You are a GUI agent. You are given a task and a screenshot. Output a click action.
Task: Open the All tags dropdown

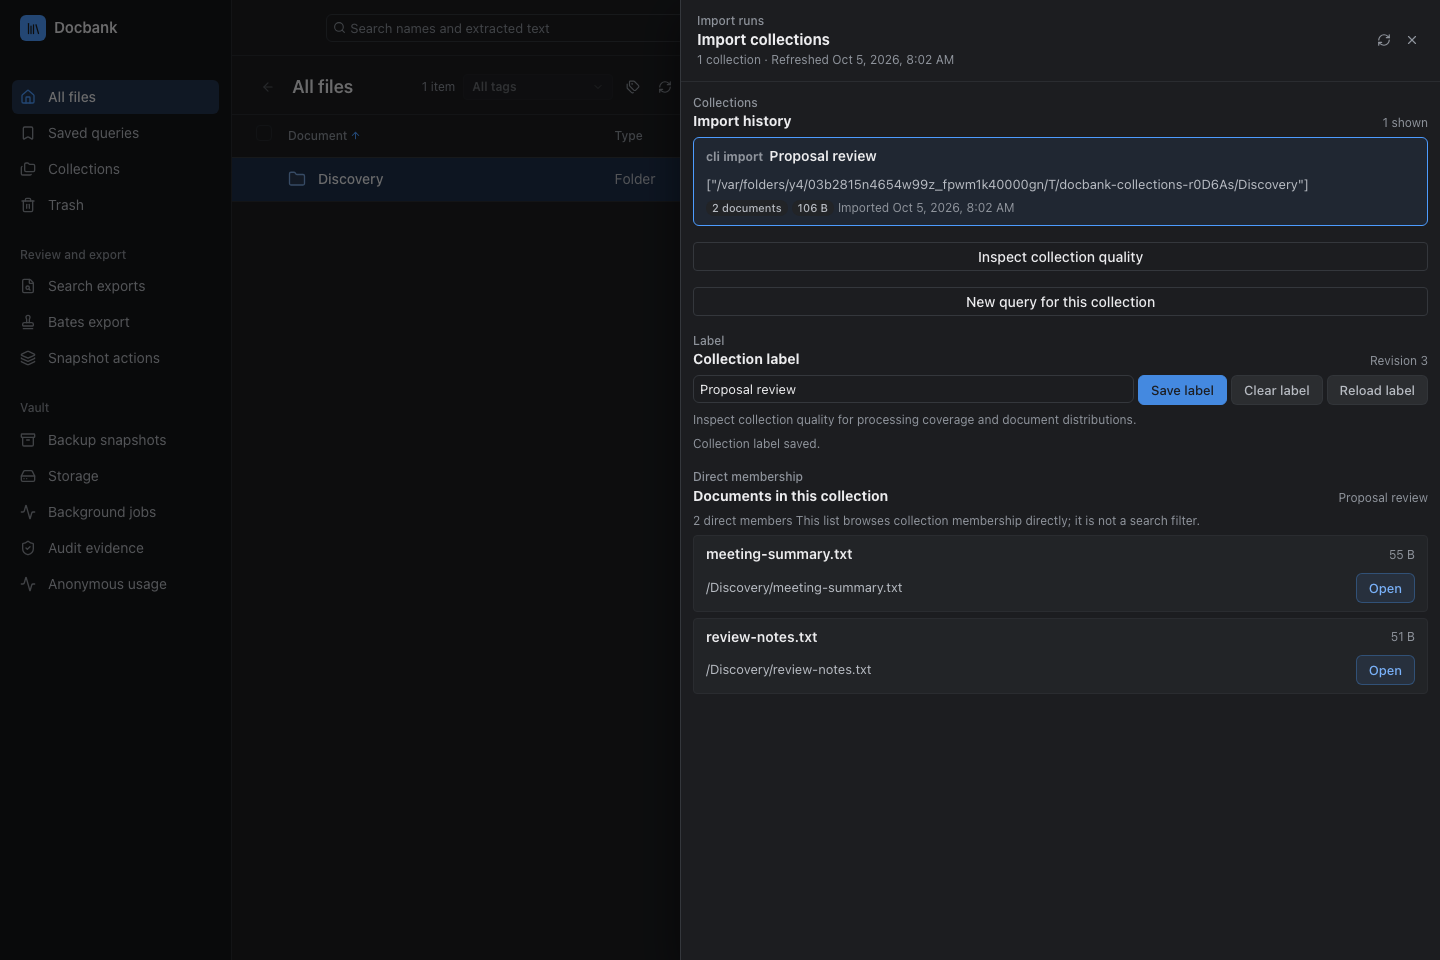(538, 87)
